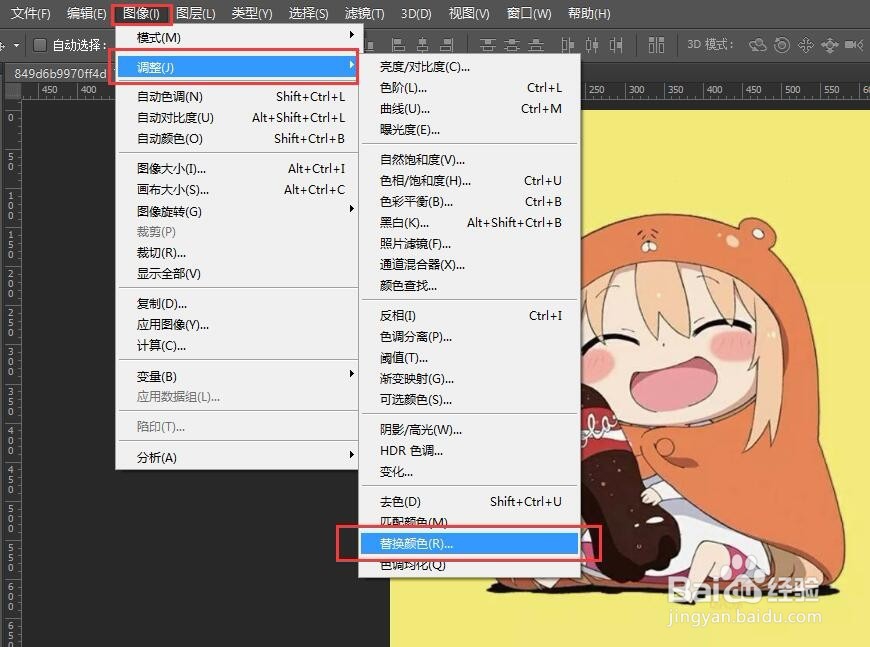Select 替换颜色(R)... menu item
Viewport: 870px width, 647px height.
point(469,544)
